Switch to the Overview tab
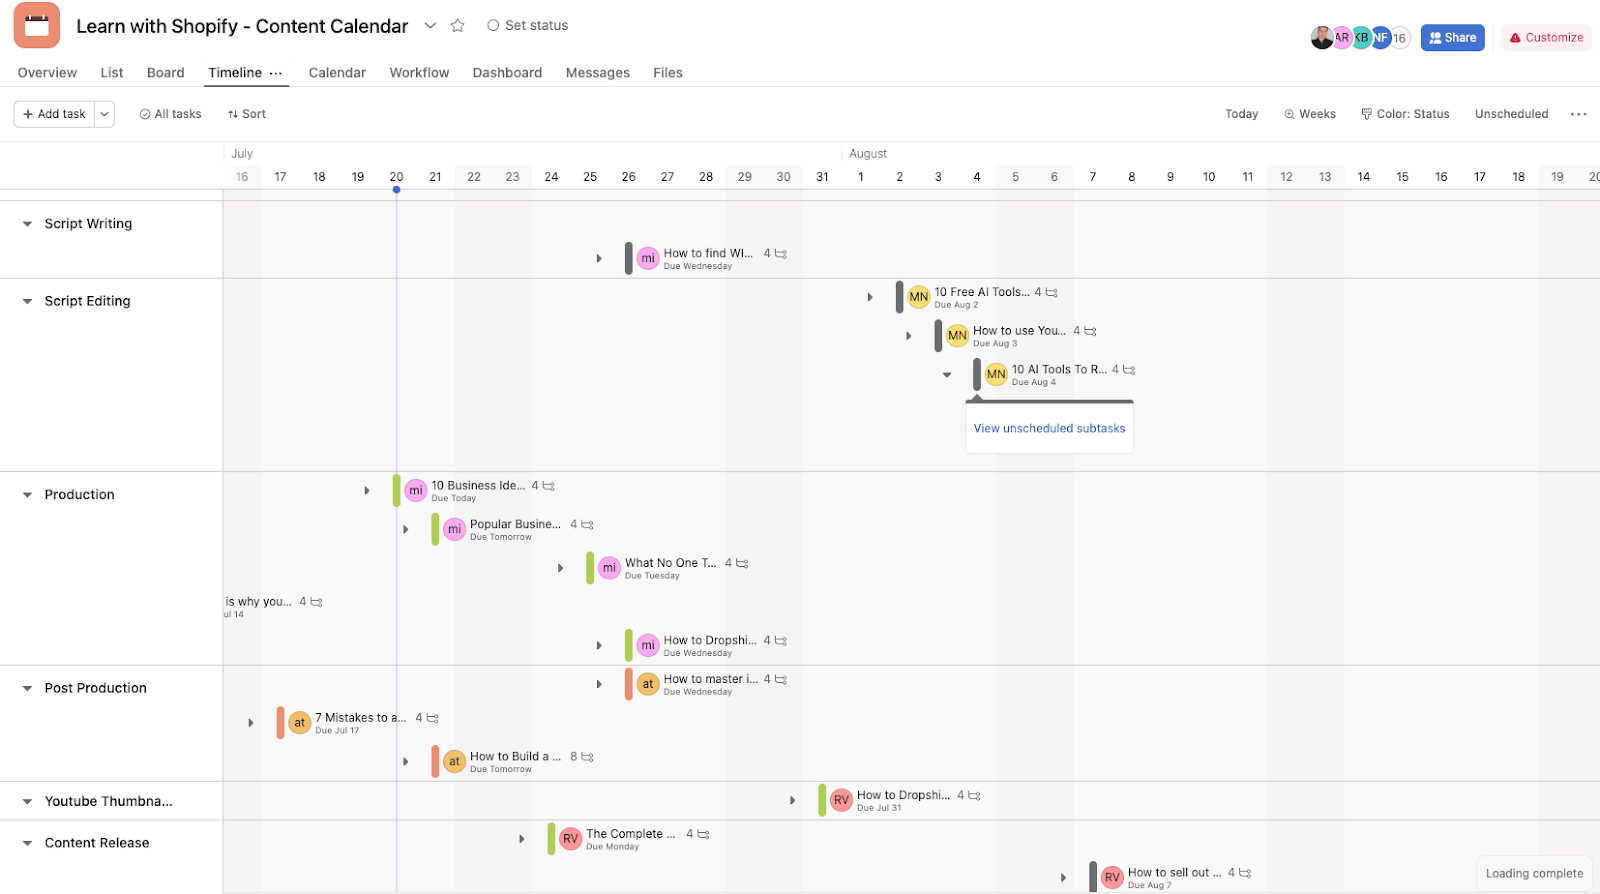 (x=47, y=73)
